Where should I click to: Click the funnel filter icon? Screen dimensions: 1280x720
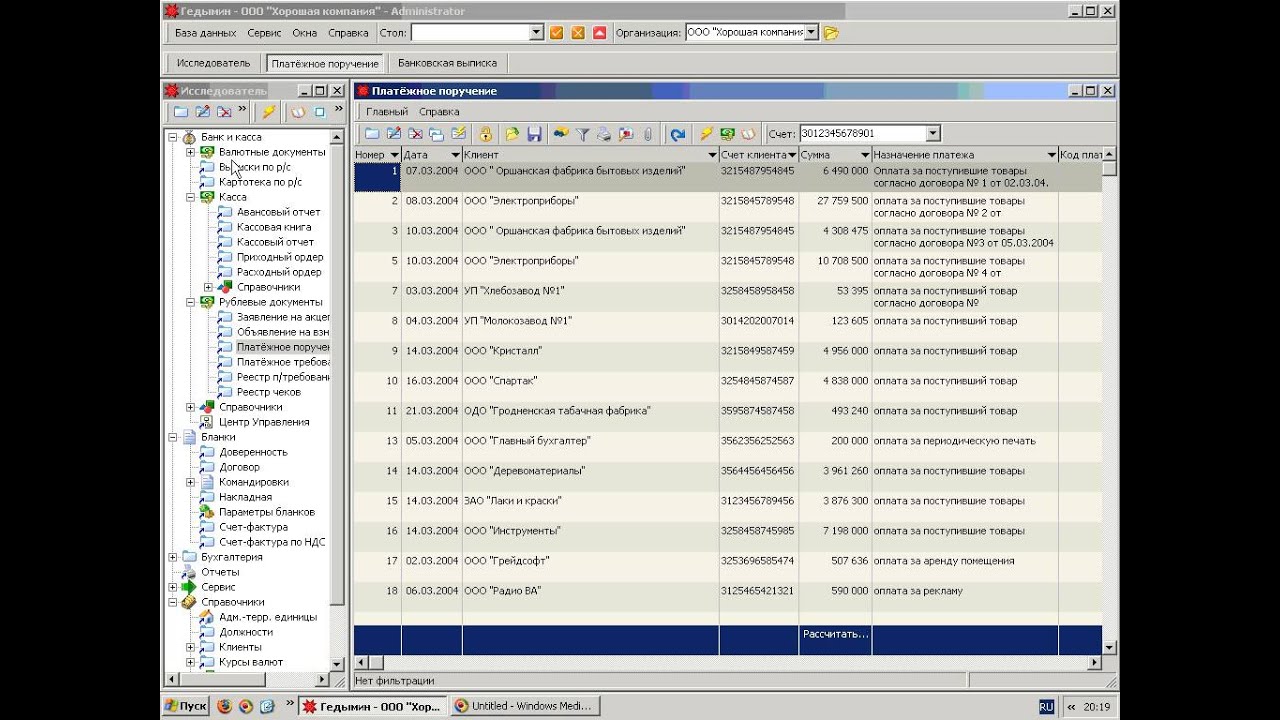click(583, 134)
